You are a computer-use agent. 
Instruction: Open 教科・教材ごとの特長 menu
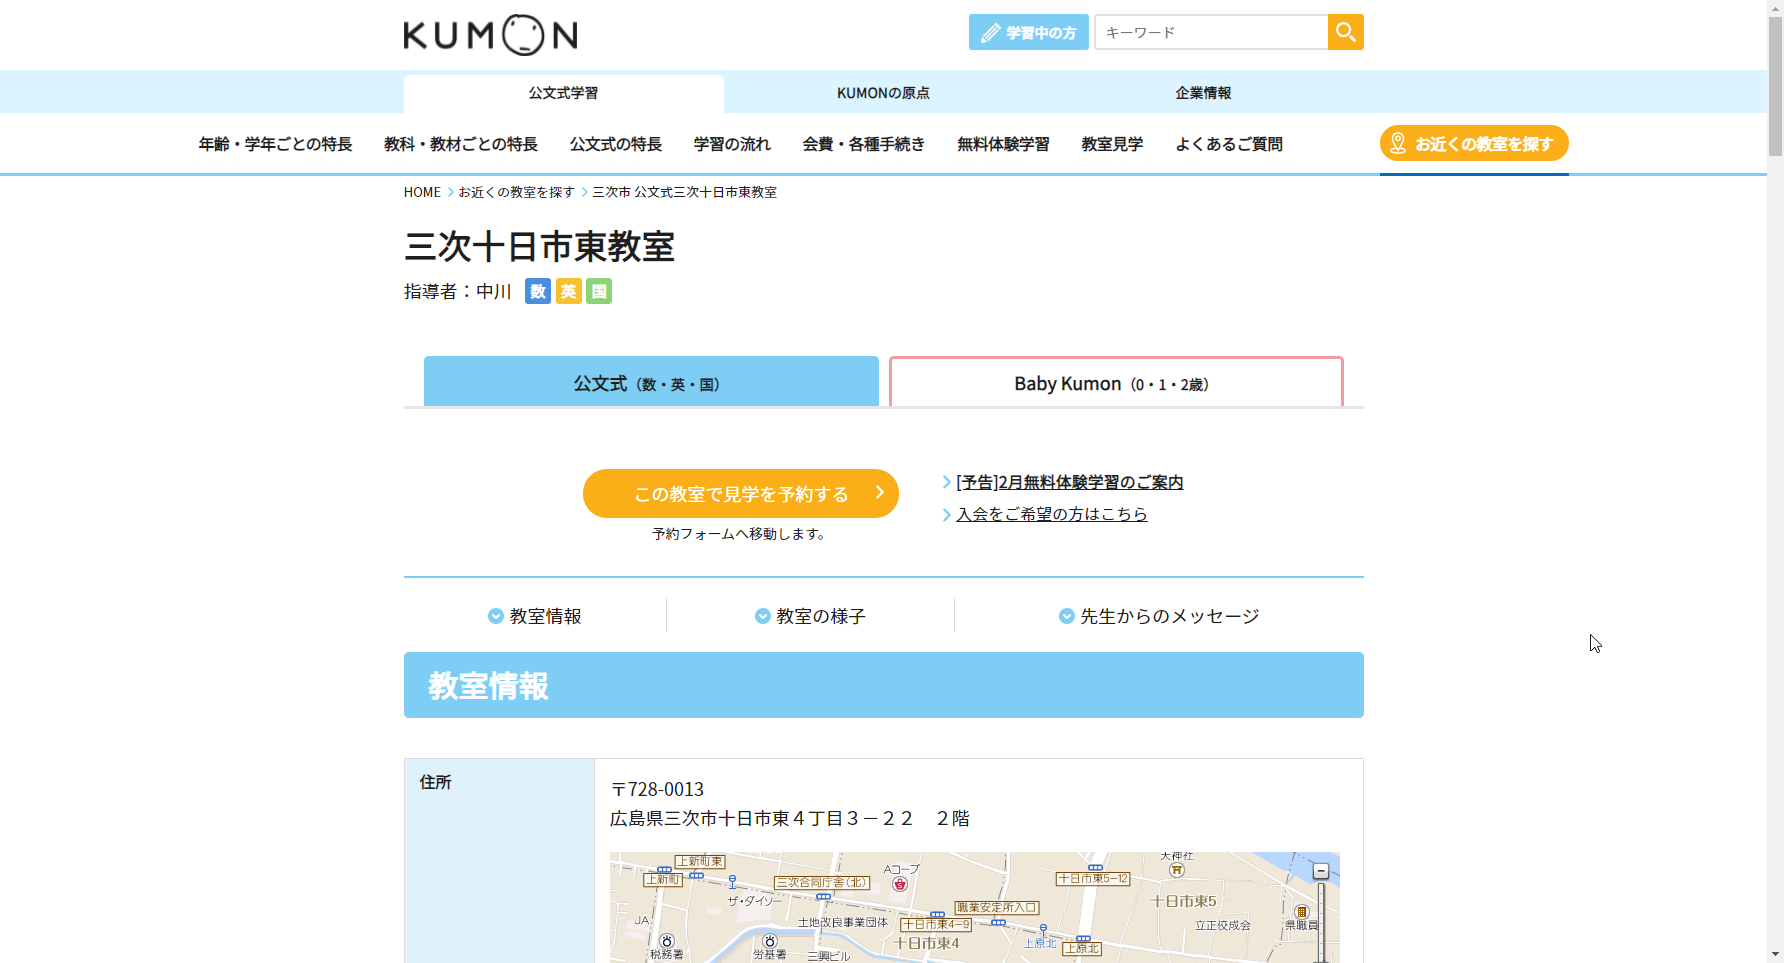pos(461,144)
